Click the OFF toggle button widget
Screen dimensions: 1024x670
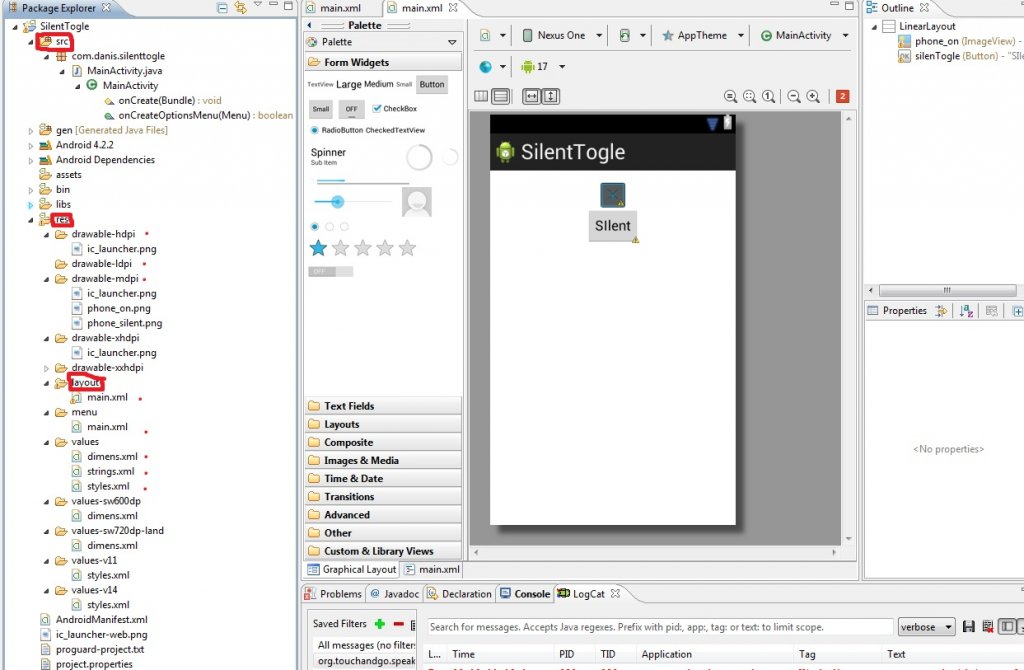(351, 109)
